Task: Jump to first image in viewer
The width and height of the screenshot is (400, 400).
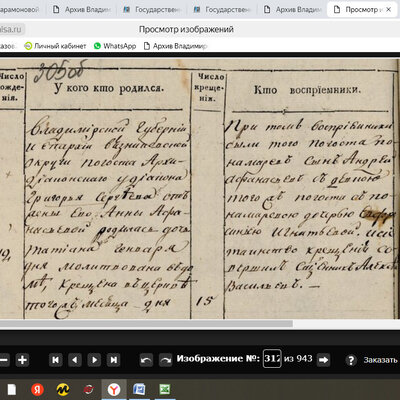Action: pyautogui.click(x=56, y=360)
